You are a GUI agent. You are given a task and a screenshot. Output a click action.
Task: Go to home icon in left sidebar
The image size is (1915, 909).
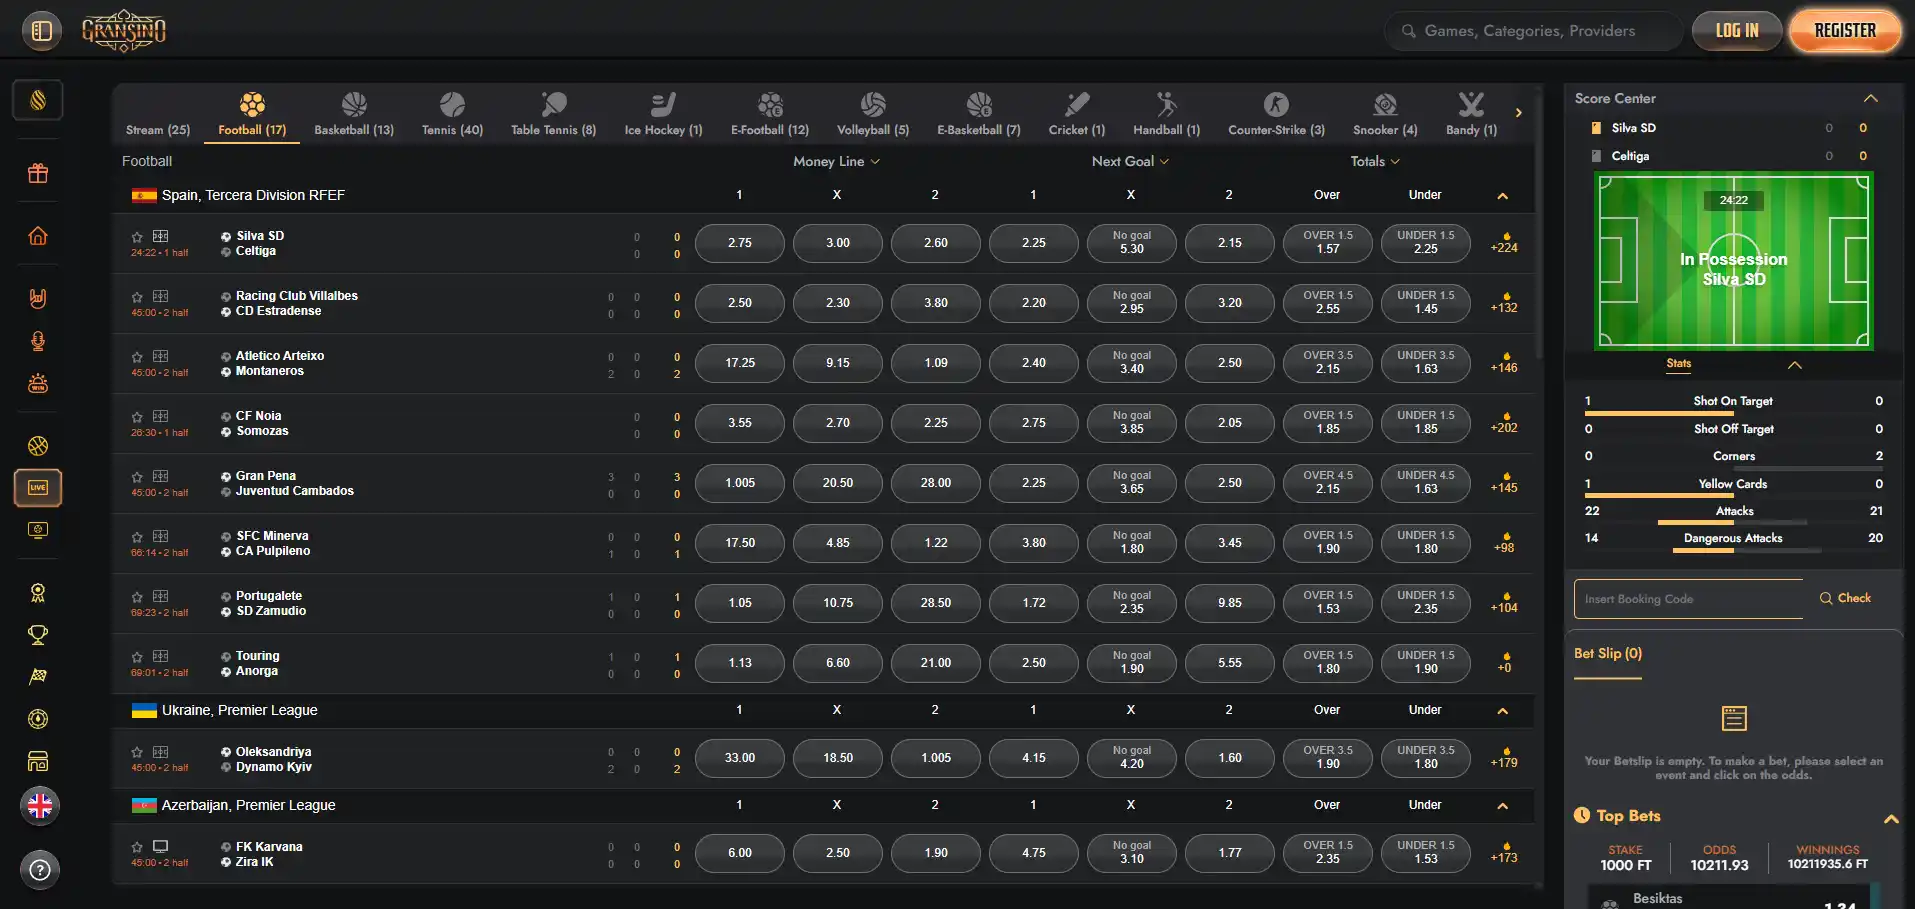click(38, 236)
